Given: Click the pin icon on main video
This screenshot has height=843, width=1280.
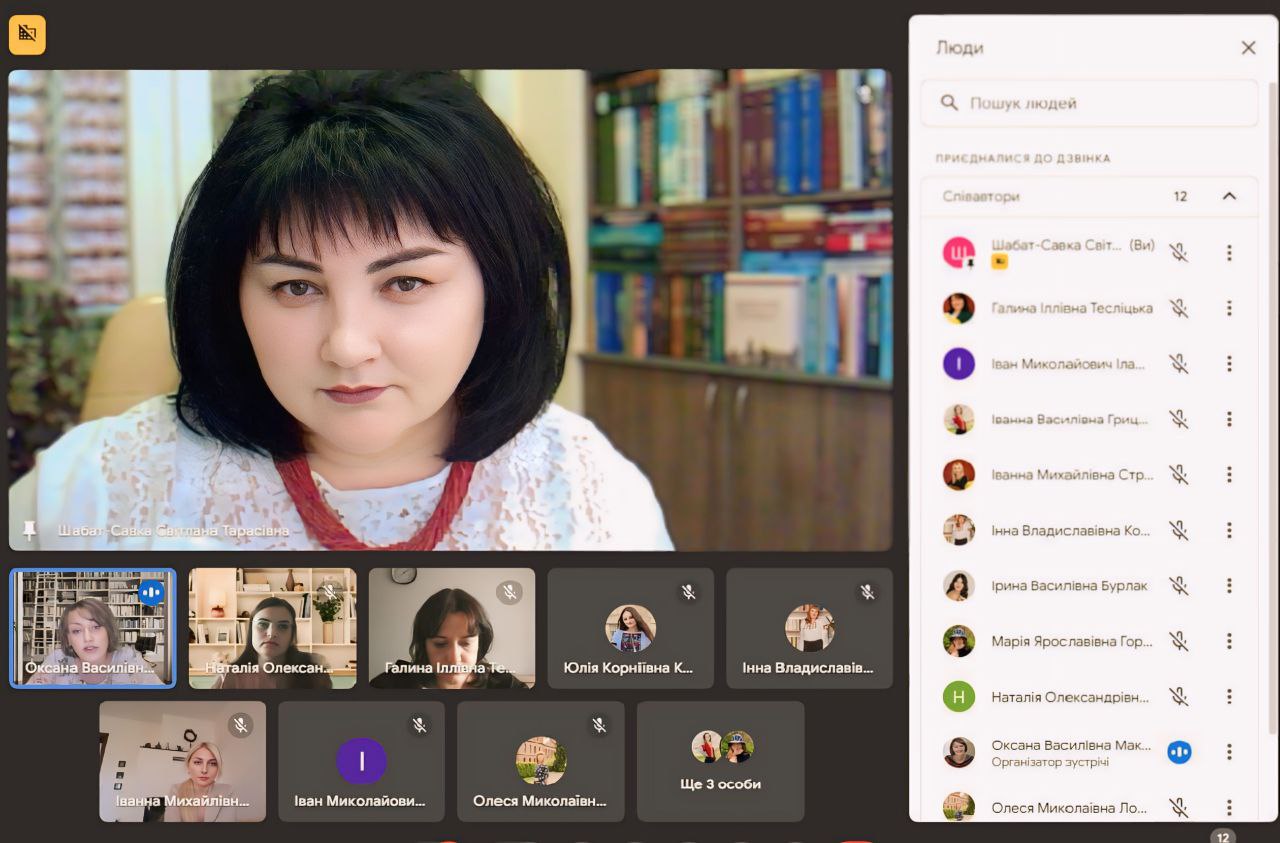Looking at the screenshot, I should coord(29,530).
